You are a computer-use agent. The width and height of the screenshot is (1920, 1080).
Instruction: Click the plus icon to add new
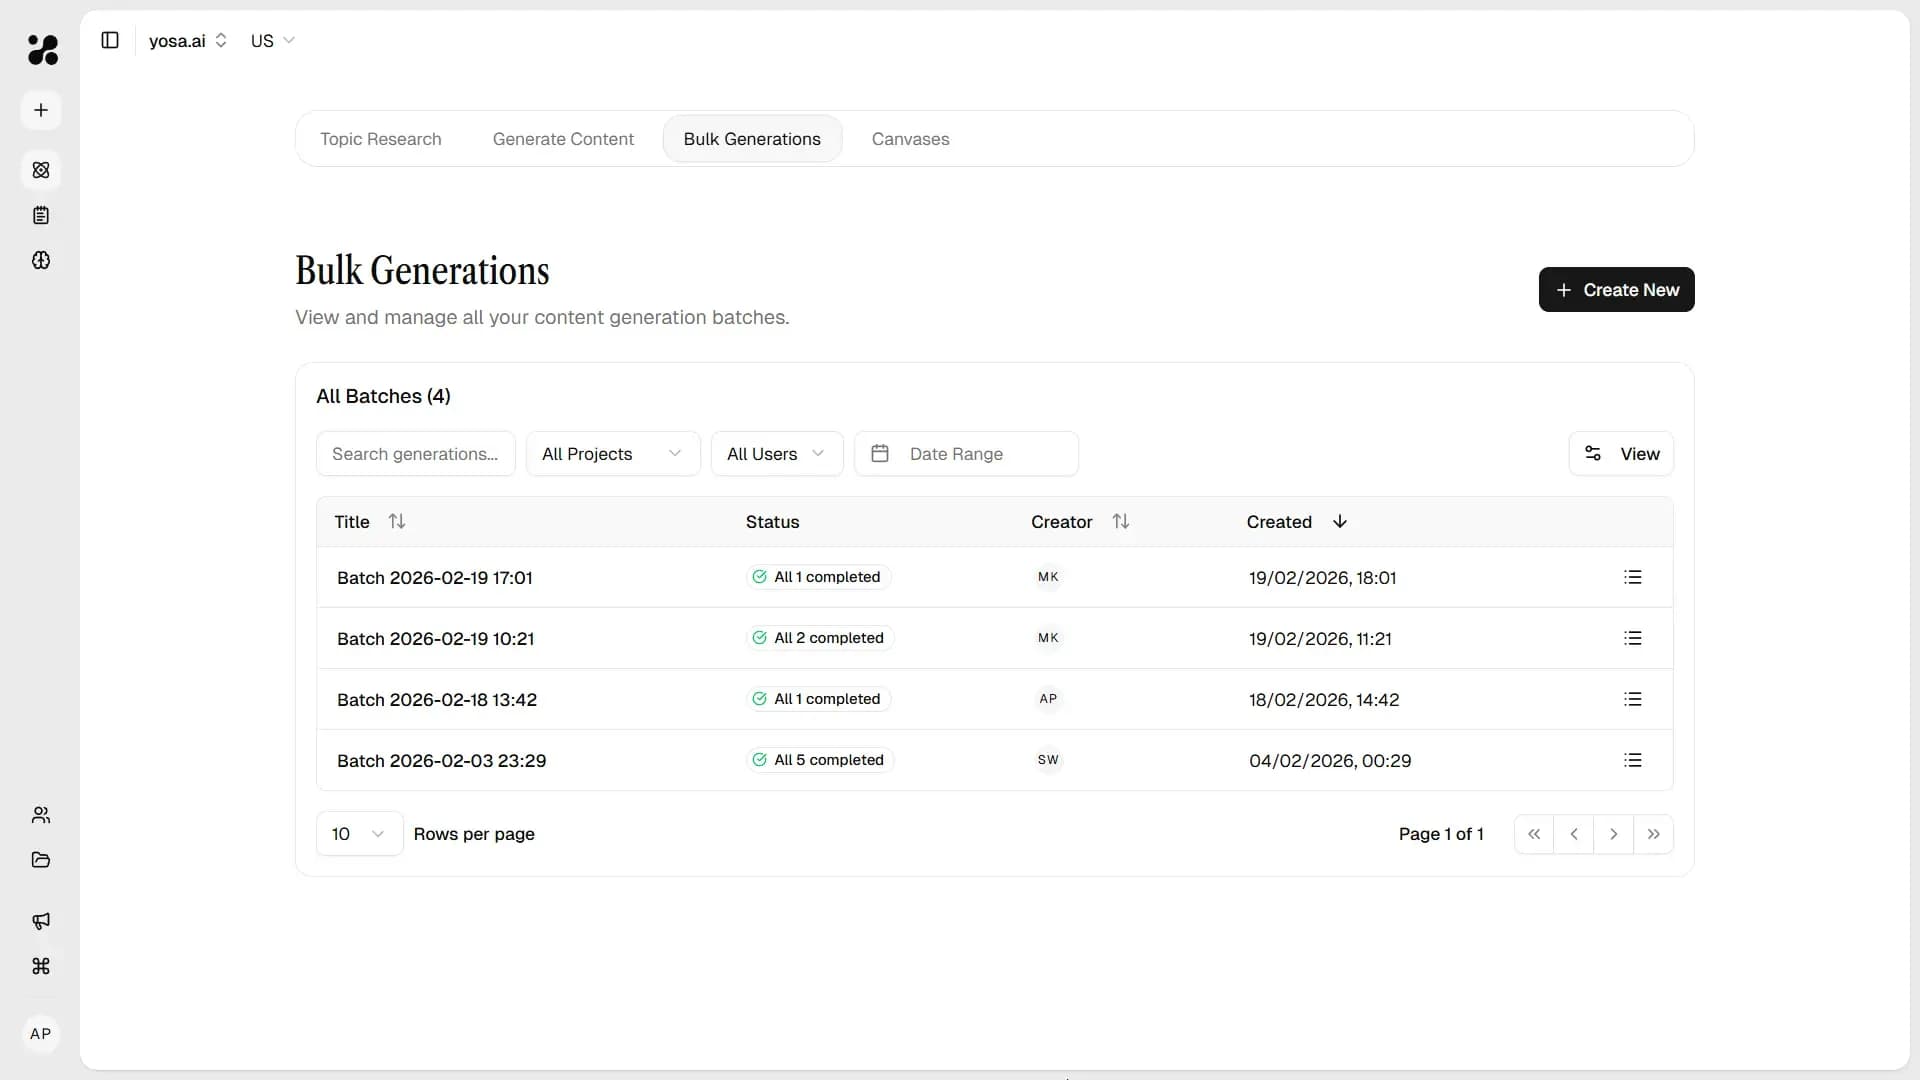pos(41,110)
